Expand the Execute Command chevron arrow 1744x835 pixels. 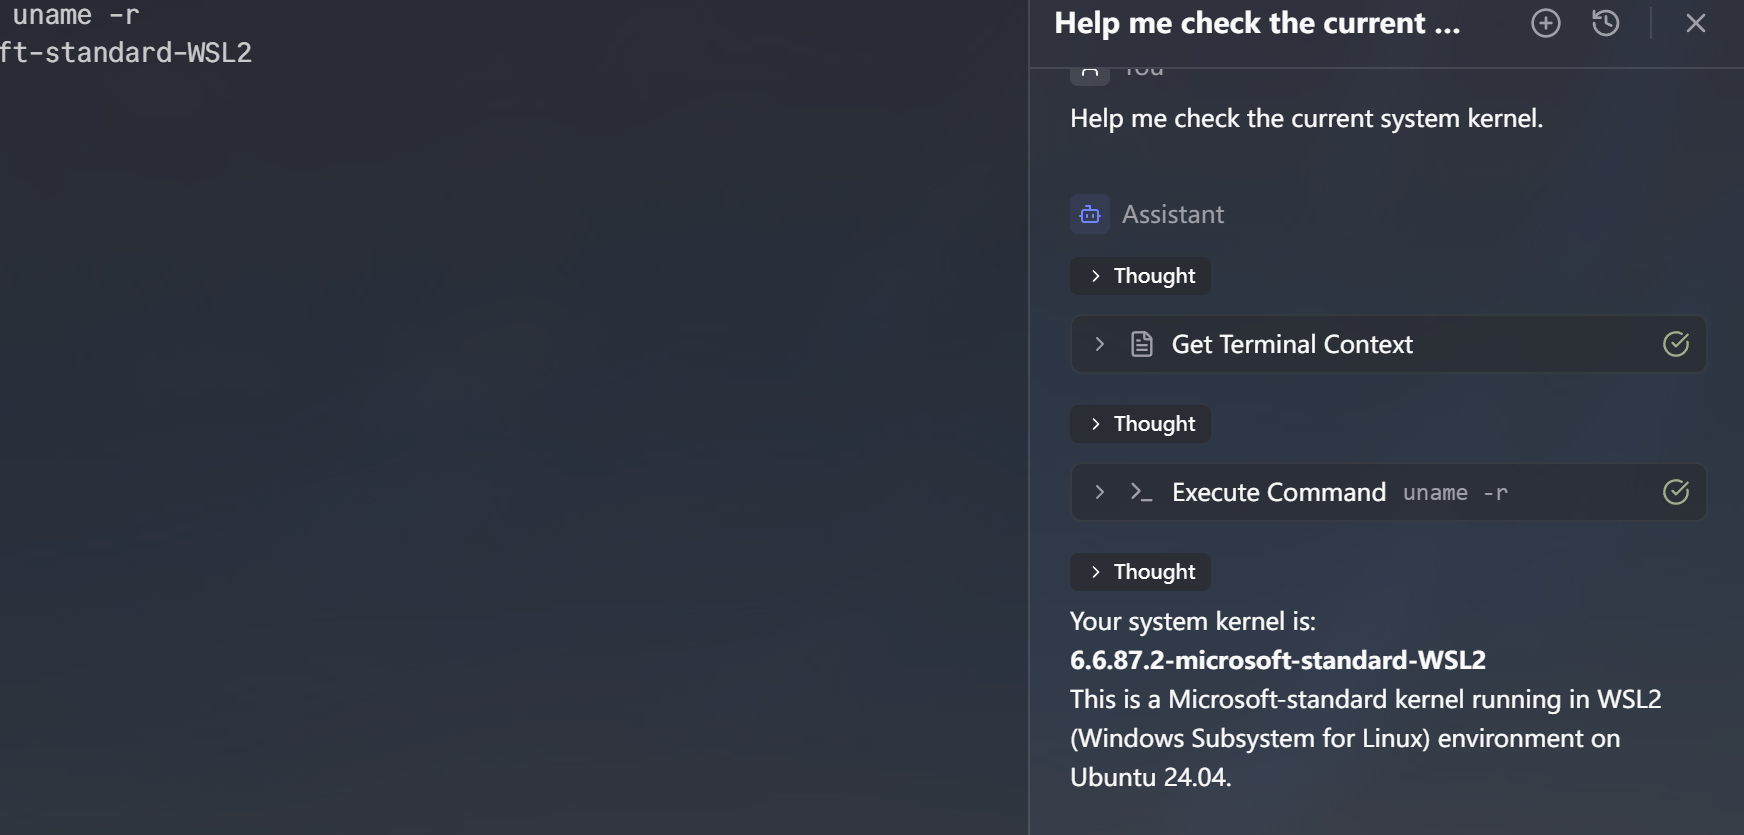tap(1099, 492)
